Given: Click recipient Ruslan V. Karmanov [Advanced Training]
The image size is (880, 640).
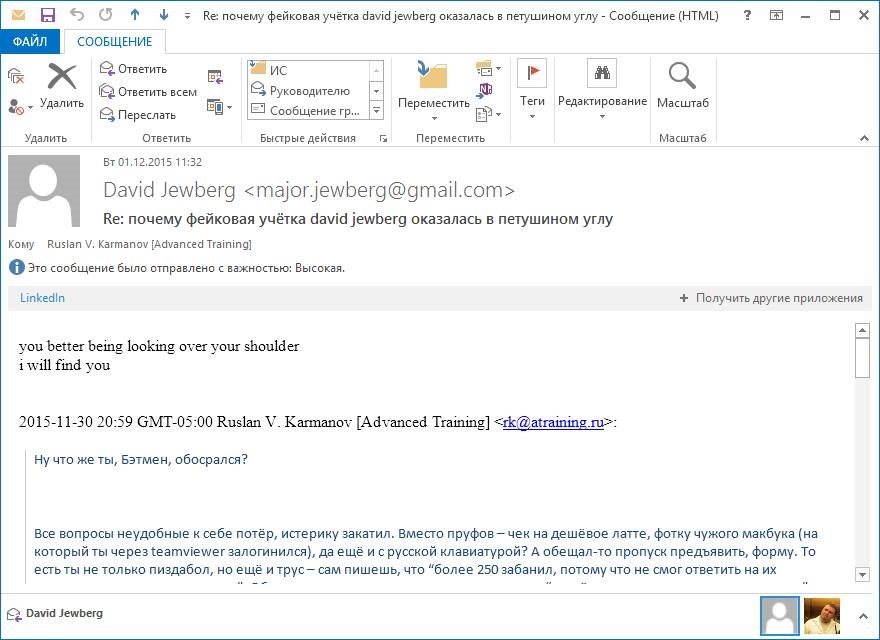Looking at the screenshot, I should (x=149, y=244).
